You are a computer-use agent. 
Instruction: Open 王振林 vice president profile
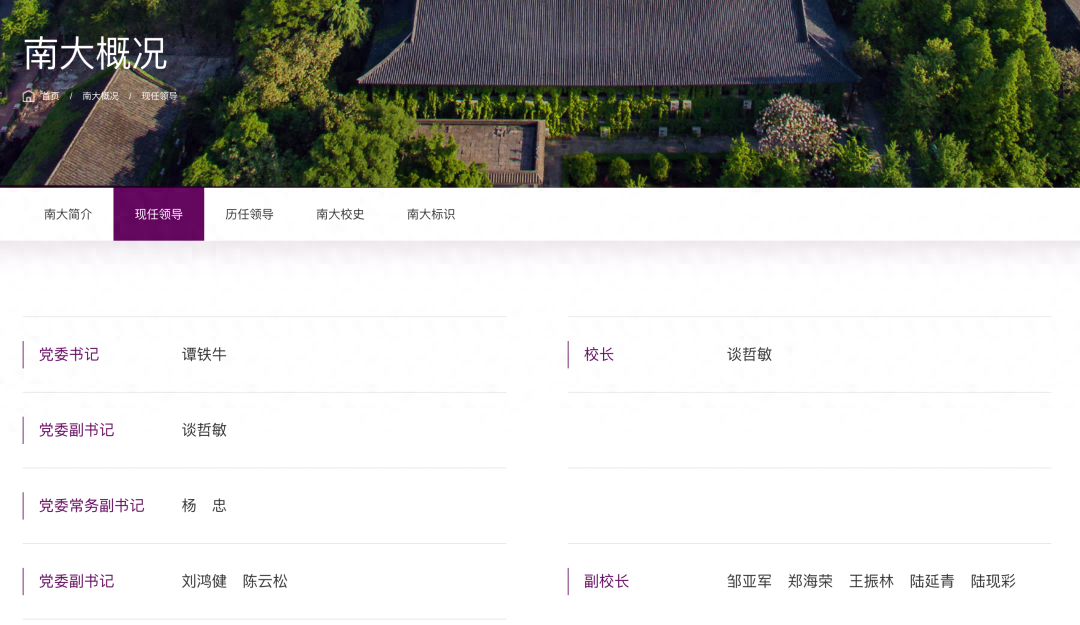pyautogui.click(x=871, y=582)
